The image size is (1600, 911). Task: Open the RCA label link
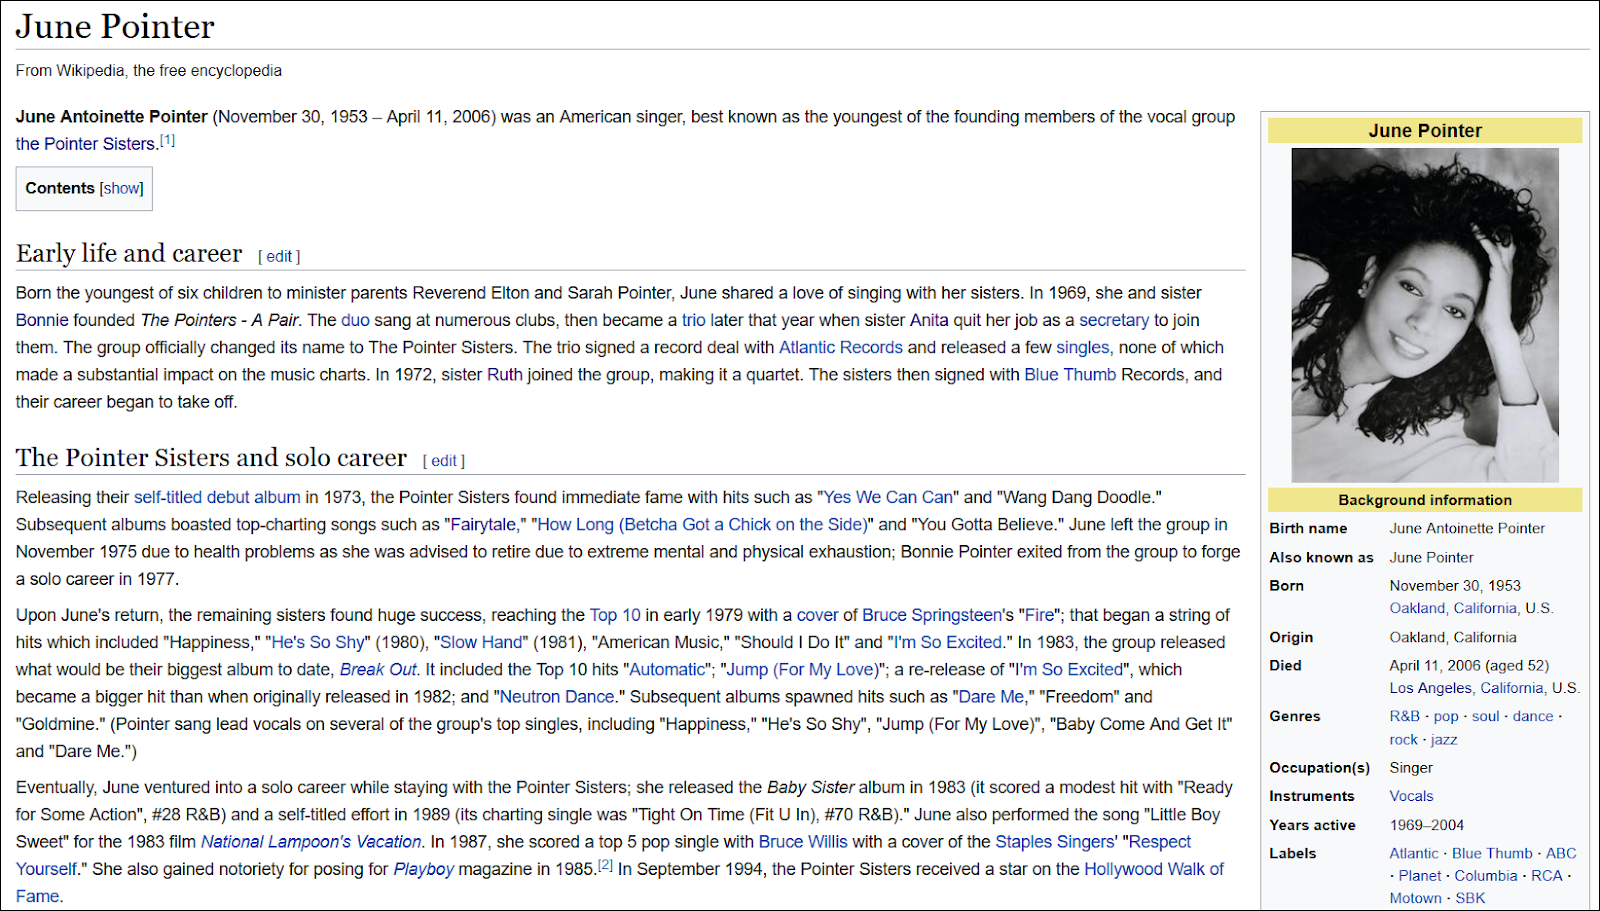(1546, 875)
